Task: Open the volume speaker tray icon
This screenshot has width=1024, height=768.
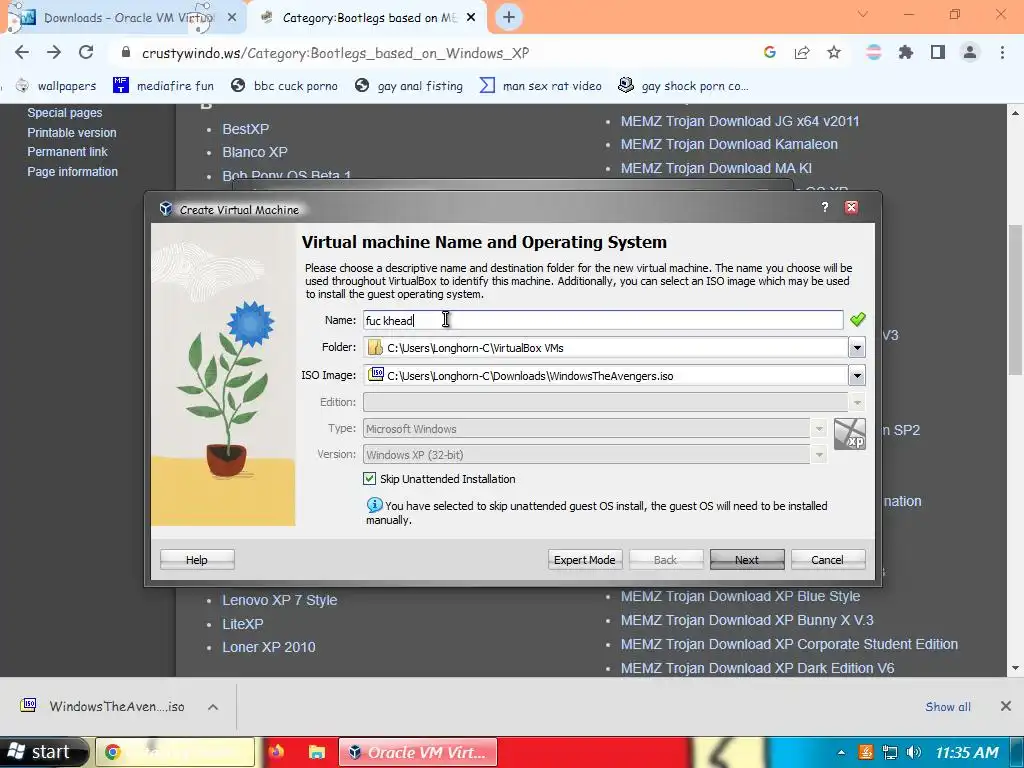Action: point(914,752)
